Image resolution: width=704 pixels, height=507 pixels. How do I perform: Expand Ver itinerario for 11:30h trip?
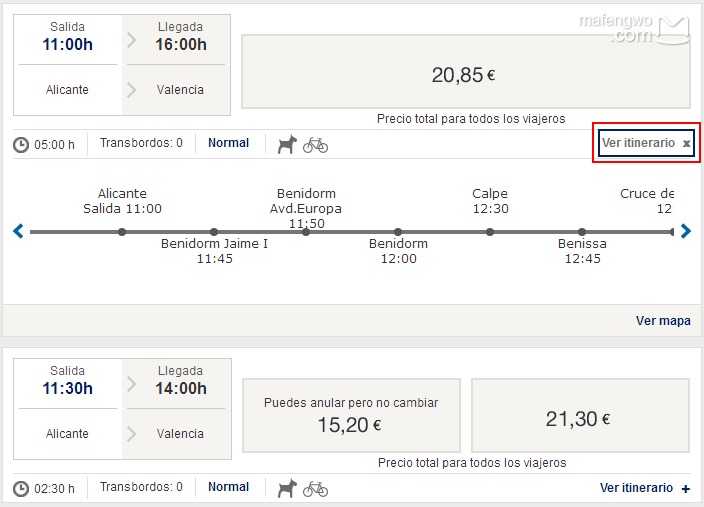tap(645, 488)
